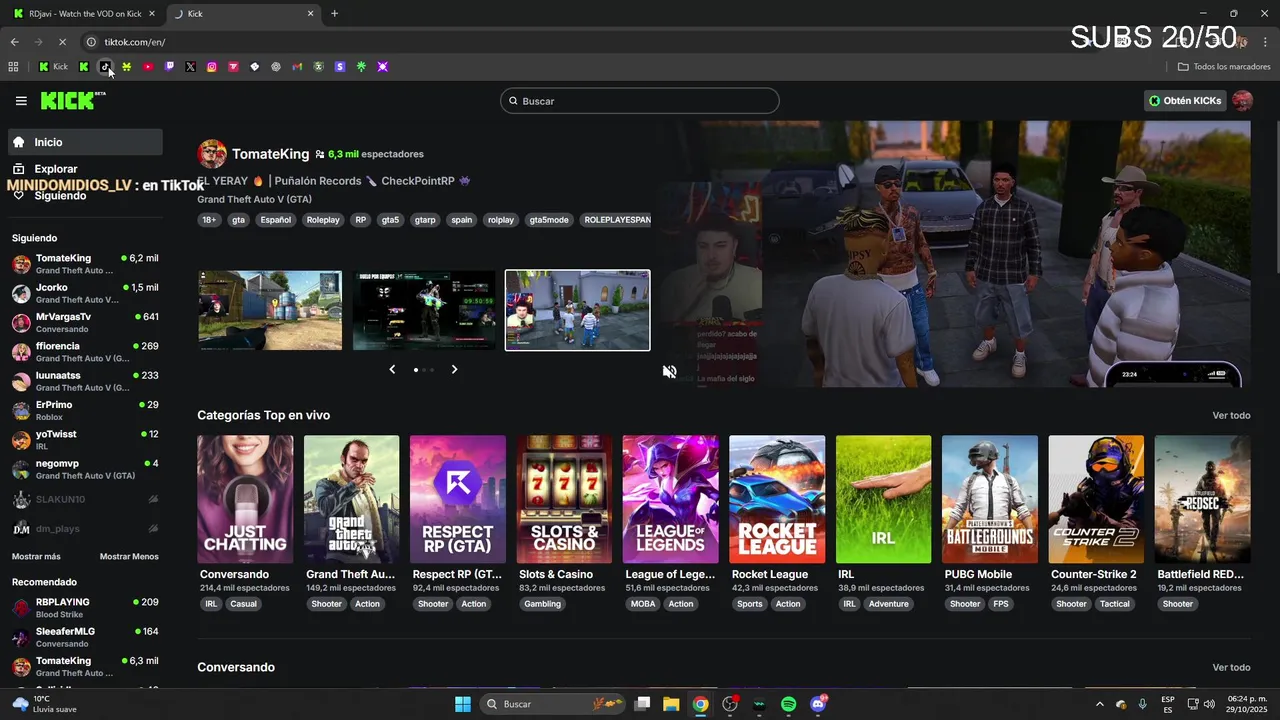Open the Gmail bookmark icon

[x=297, y=67]
